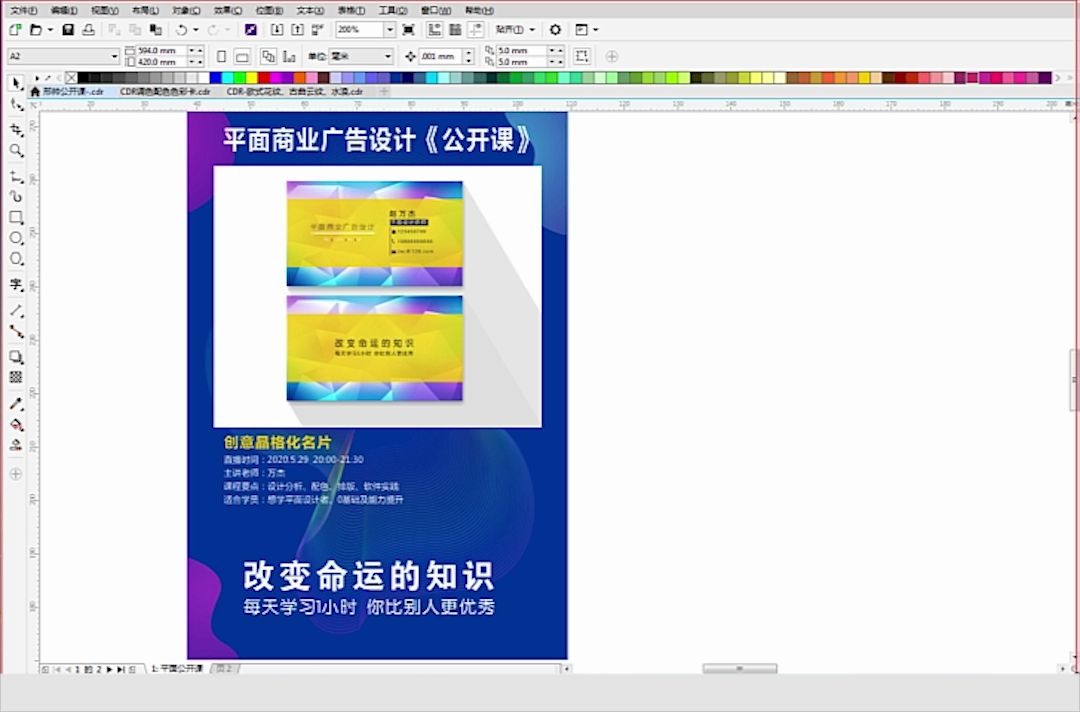Select the Shape tool
Screen dimensions: 1080x712
[15, 103]
